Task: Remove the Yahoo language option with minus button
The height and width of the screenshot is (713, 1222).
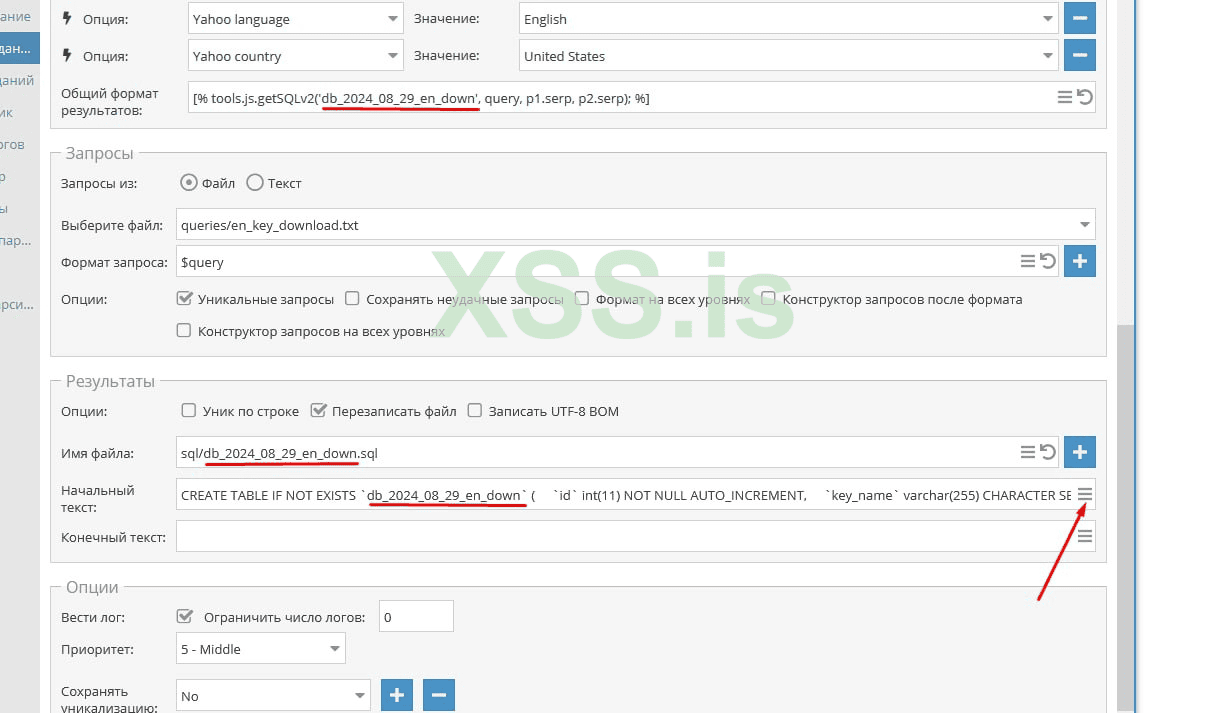Action: [x=1079, y=18]
